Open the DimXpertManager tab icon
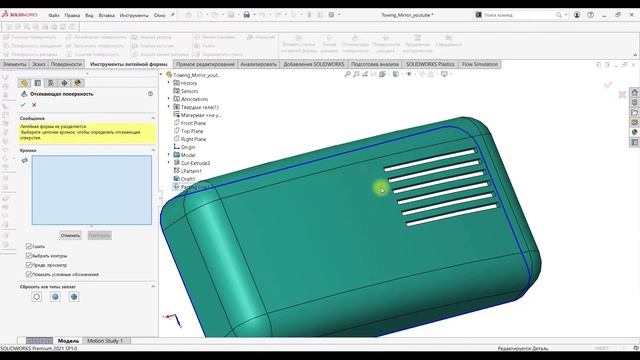Image resolution: width=640 pixels, height=360 pixels. point(64,83)
